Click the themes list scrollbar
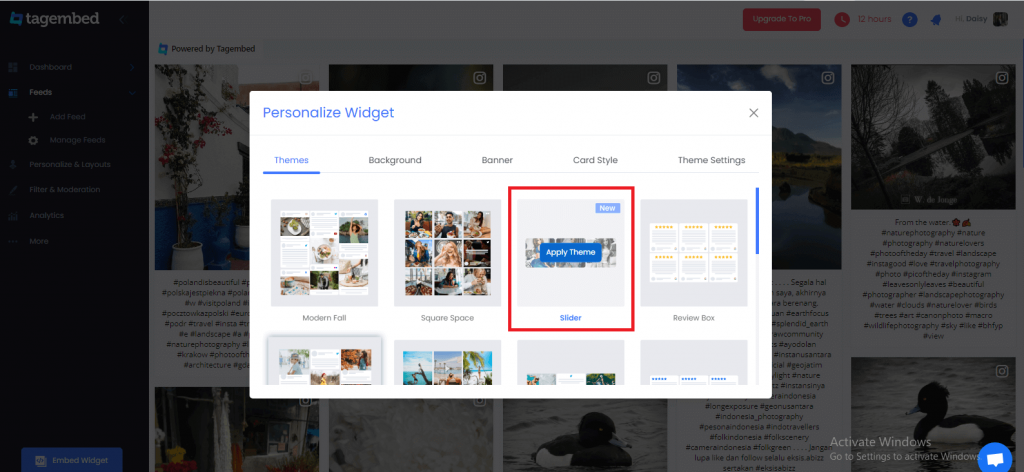This screenshot has width=1024, height=472. pyautogui.click(x=757, y=221)
